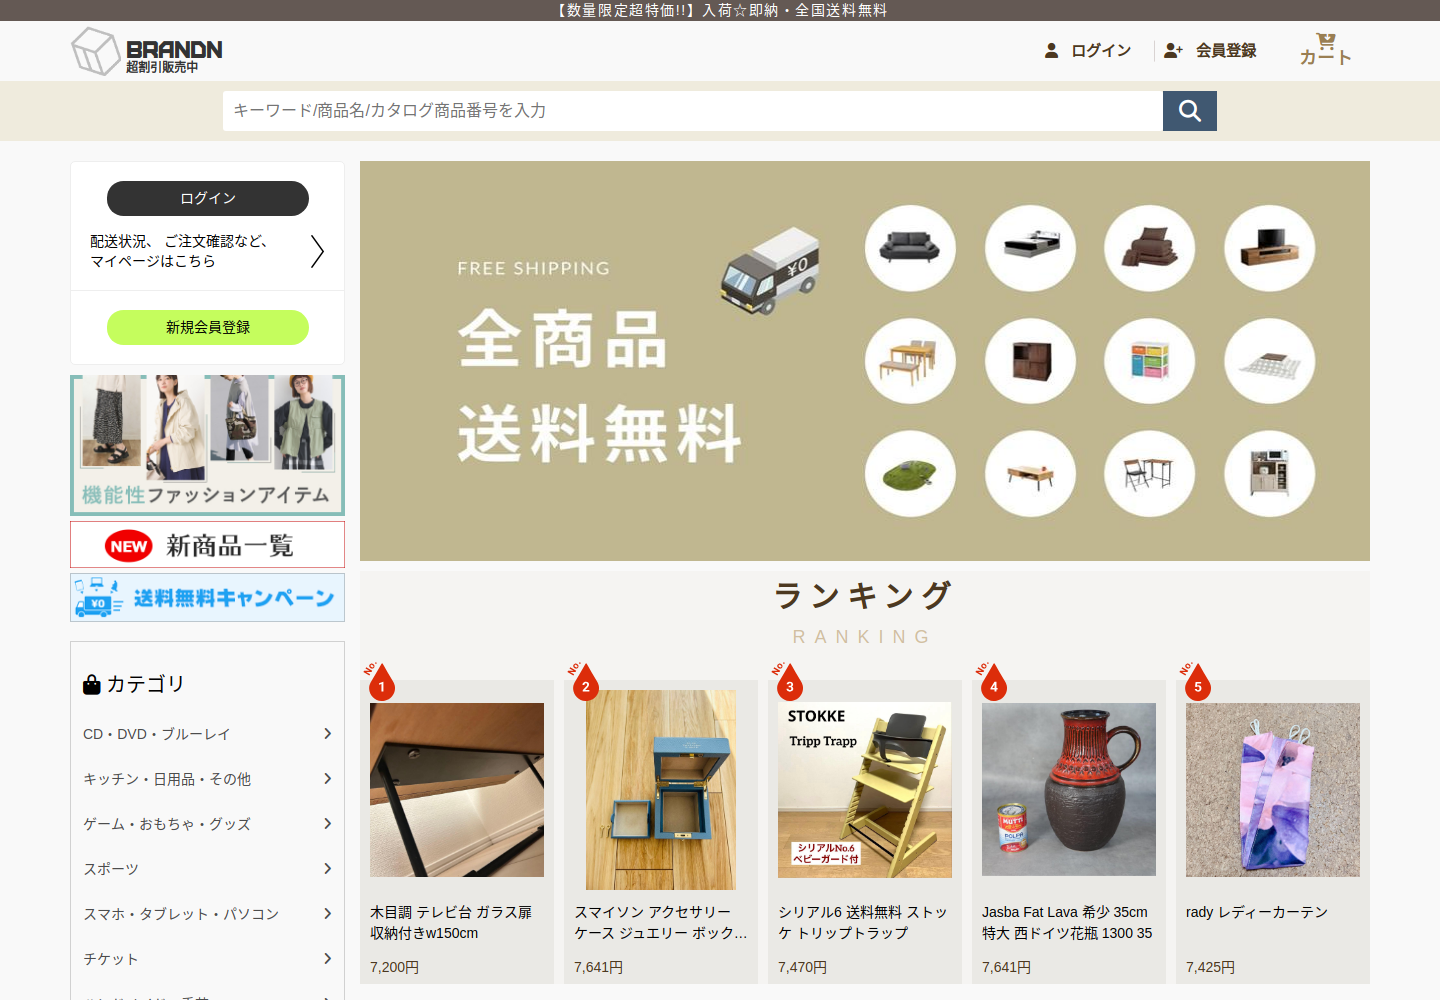Screen dimensions: 1440x1000
Task: Open rank 1 wood TV stand thumbnail
Action: click(457, 790)
